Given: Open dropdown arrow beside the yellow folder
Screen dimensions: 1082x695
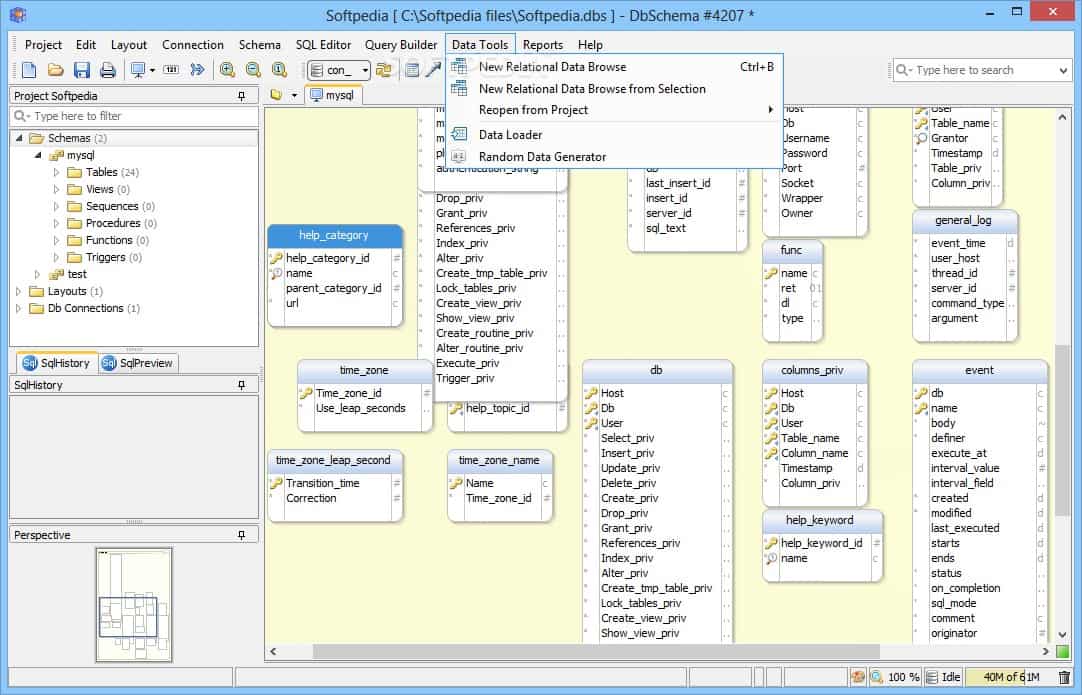Looking at the screenshot, I should [294, 95].
